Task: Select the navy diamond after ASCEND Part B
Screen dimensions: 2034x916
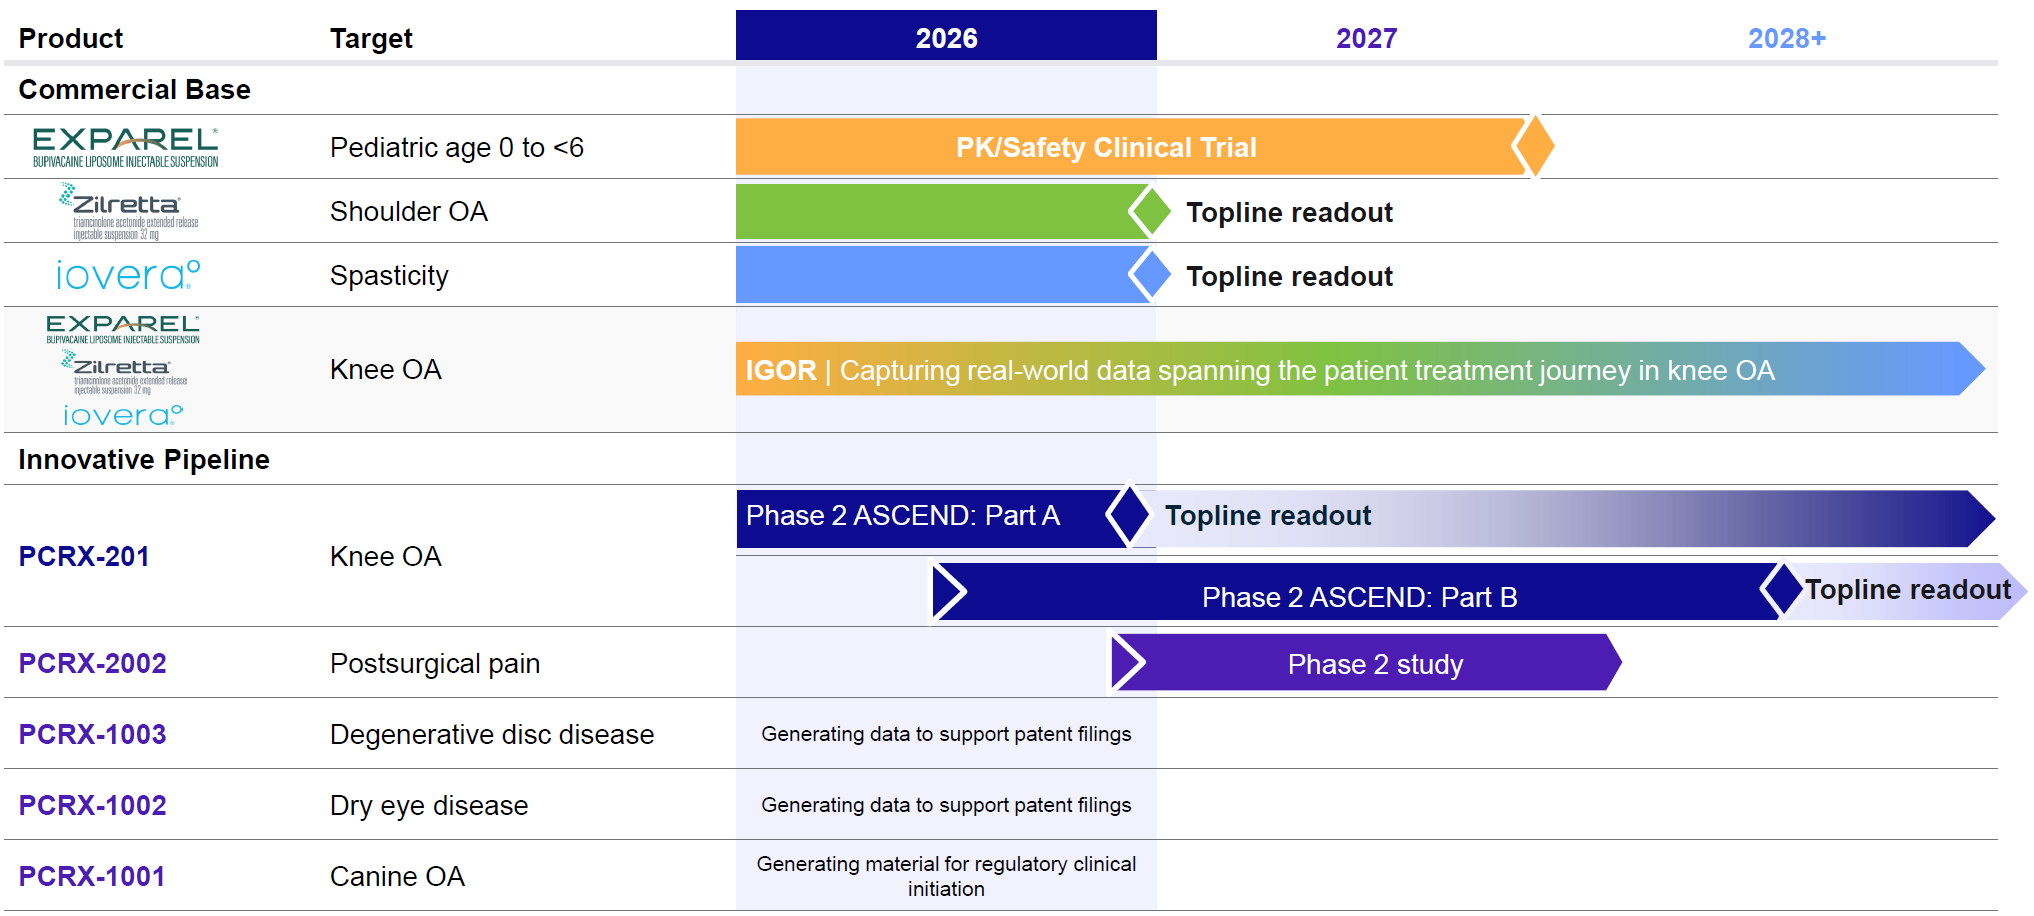Action: pyautogui.click(x=1783, y=590)
